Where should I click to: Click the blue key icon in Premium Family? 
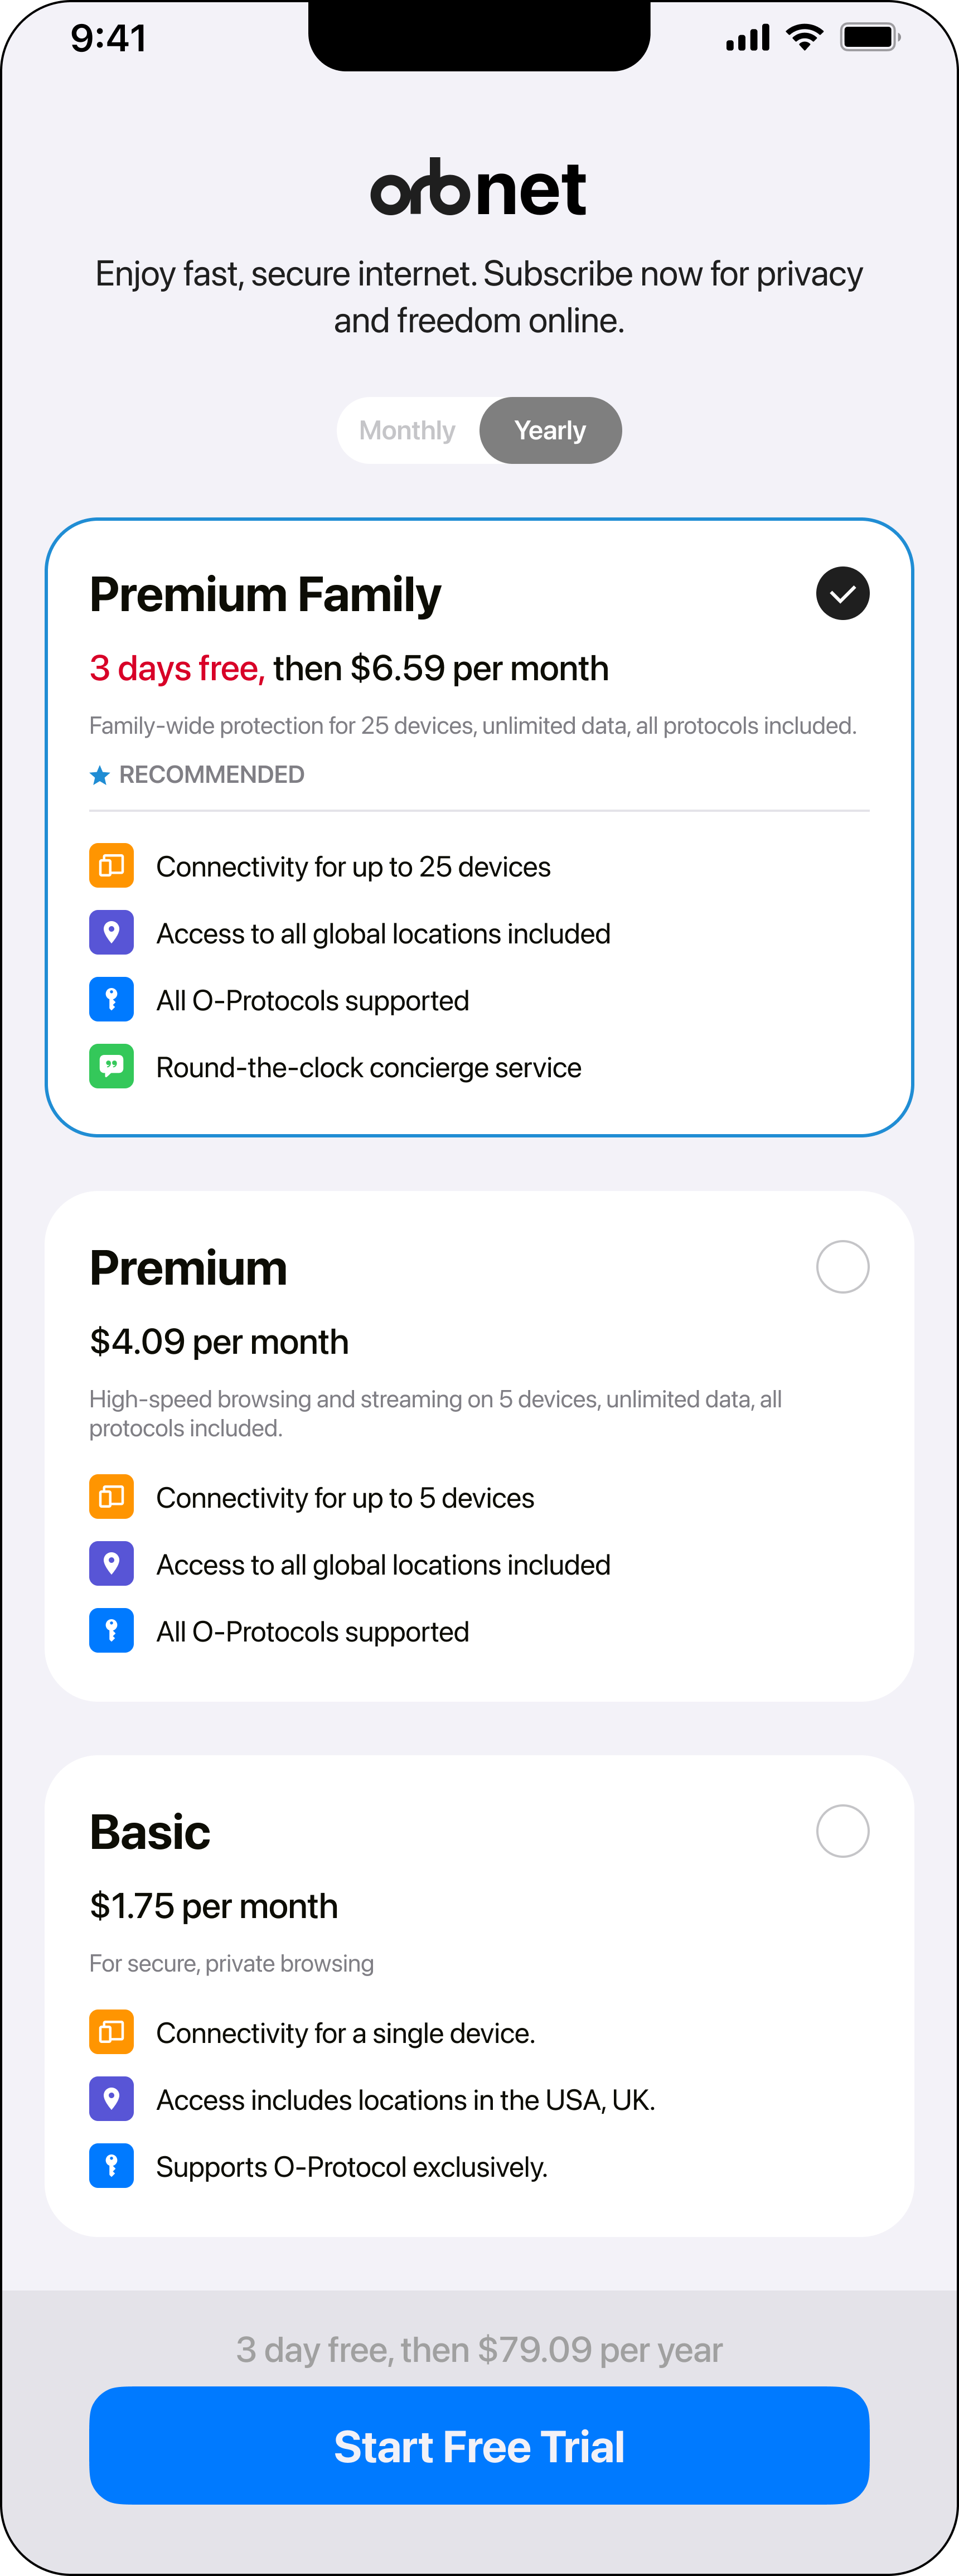111,1000
